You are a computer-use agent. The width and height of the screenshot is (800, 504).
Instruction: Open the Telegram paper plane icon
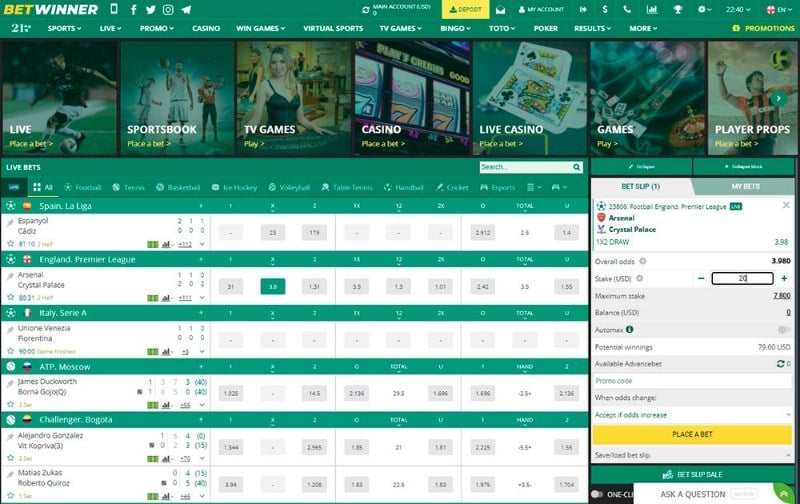pos(186,10)
